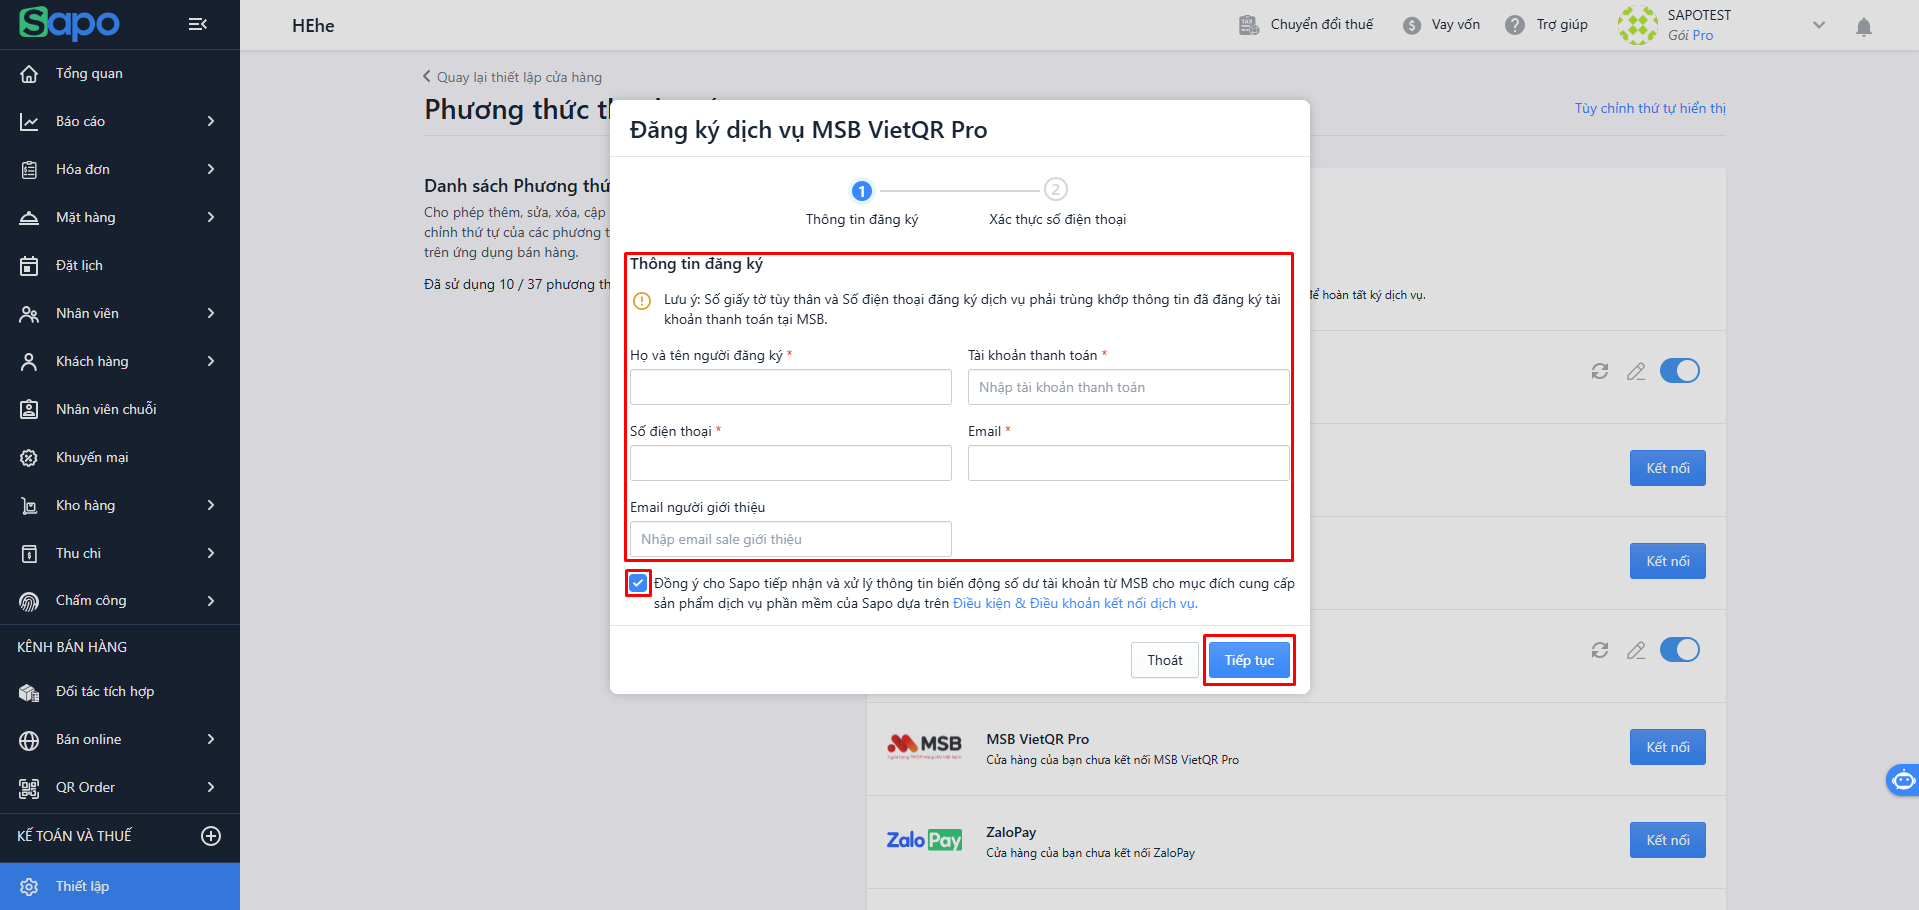
Task: Open Nhân viên chuỗi menu item
Action: pos(120,409)
